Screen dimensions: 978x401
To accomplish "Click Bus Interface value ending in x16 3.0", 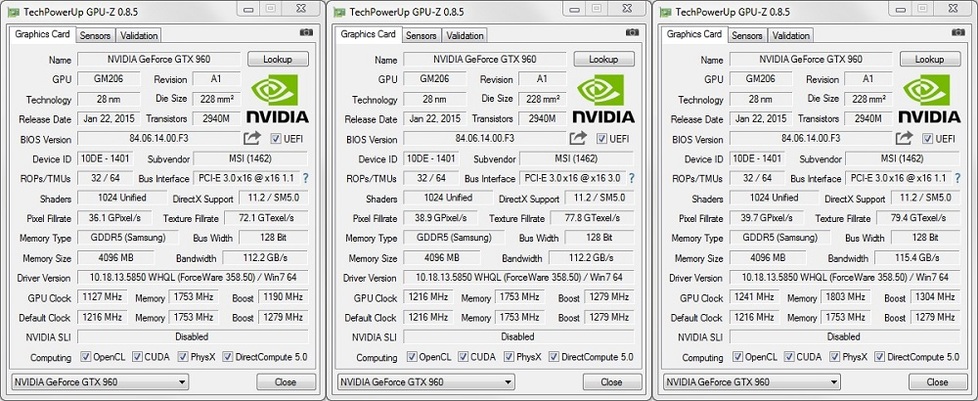I will [574, 178].
